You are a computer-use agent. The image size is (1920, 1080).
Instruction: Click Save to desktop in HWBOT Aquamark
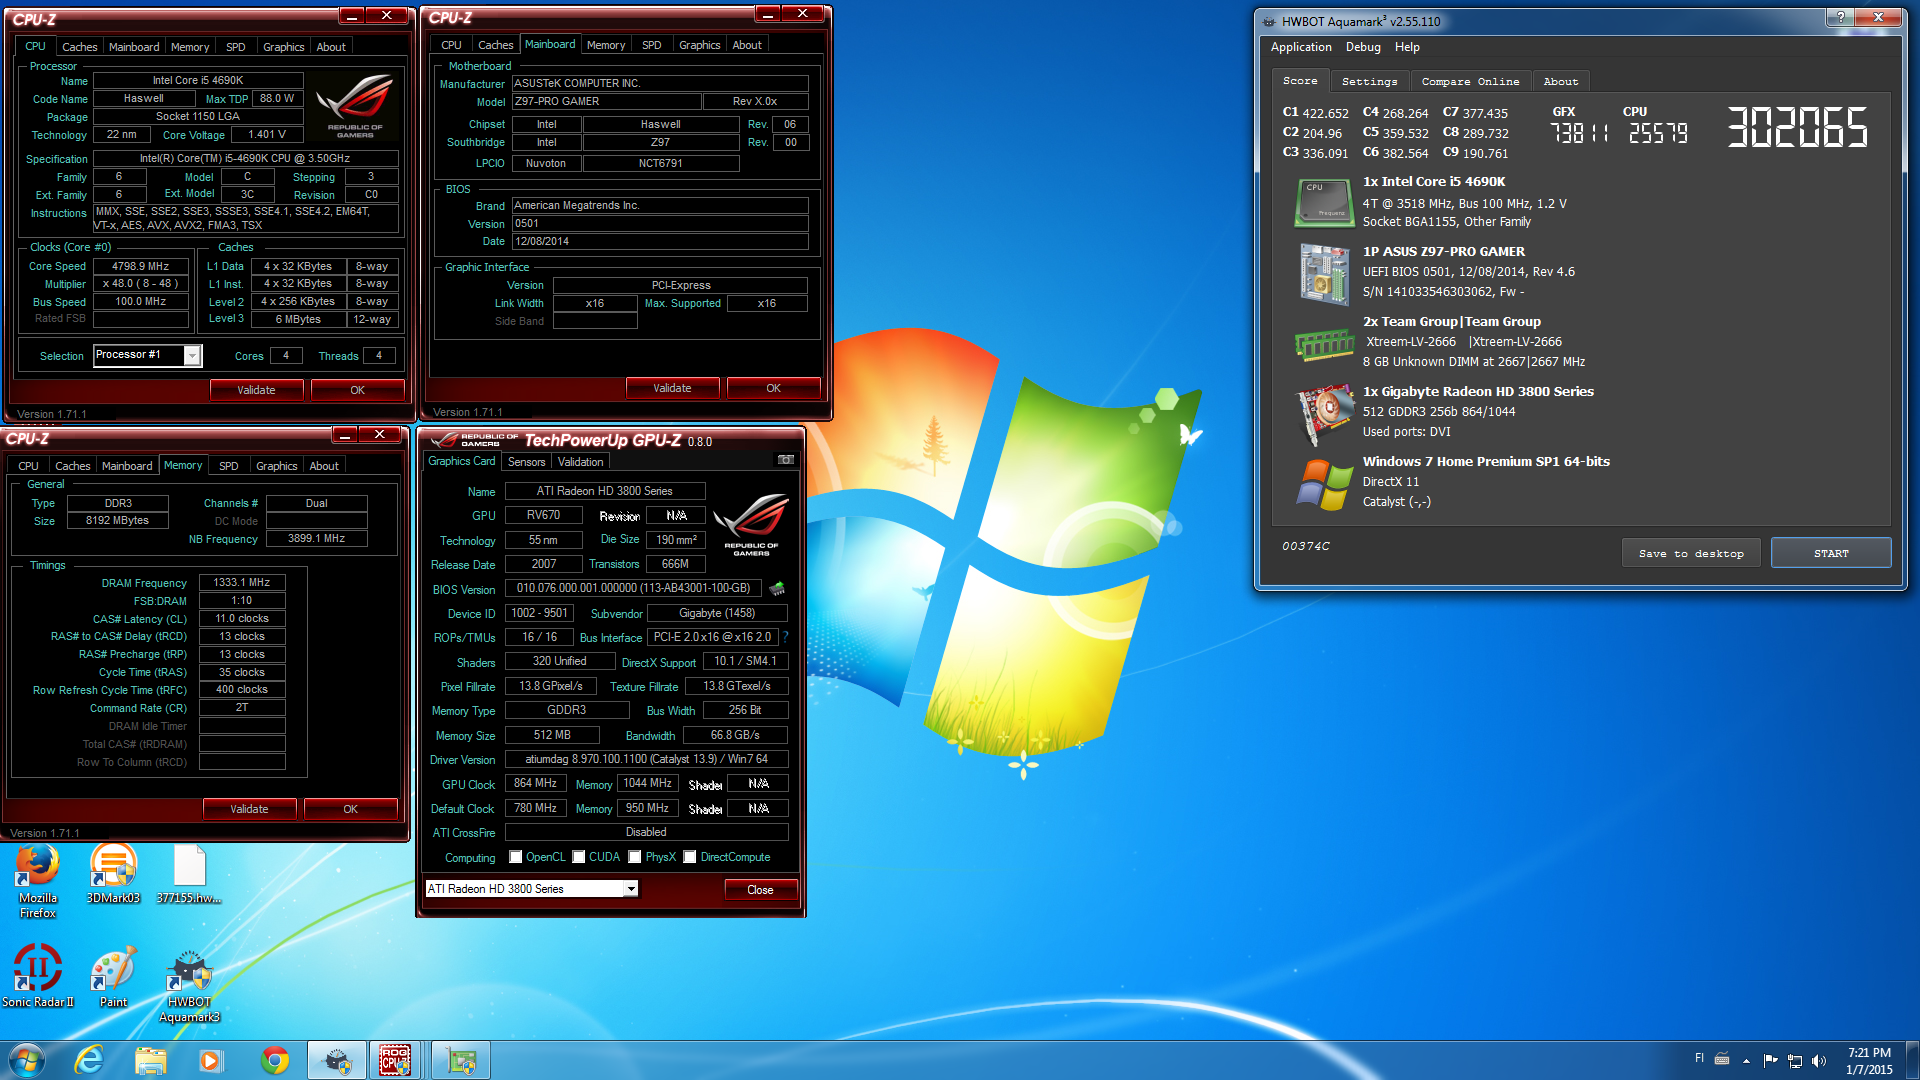(1690, 553)
